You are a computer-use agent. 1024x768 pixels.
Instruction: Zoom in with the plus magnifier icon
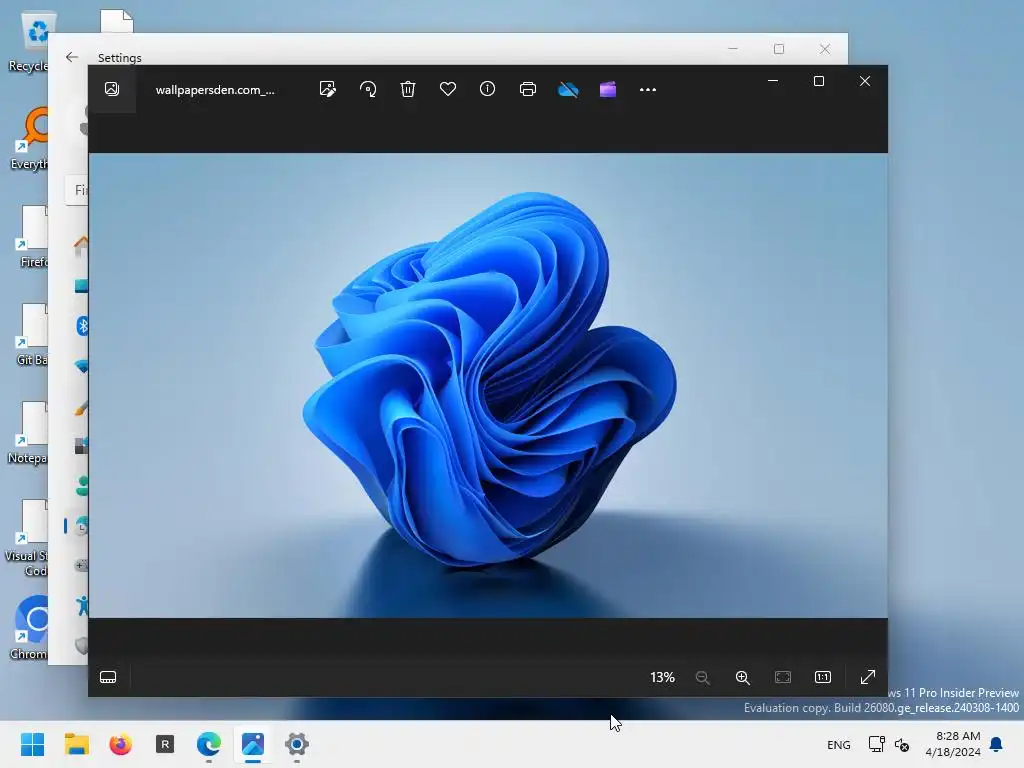point(743,677)
